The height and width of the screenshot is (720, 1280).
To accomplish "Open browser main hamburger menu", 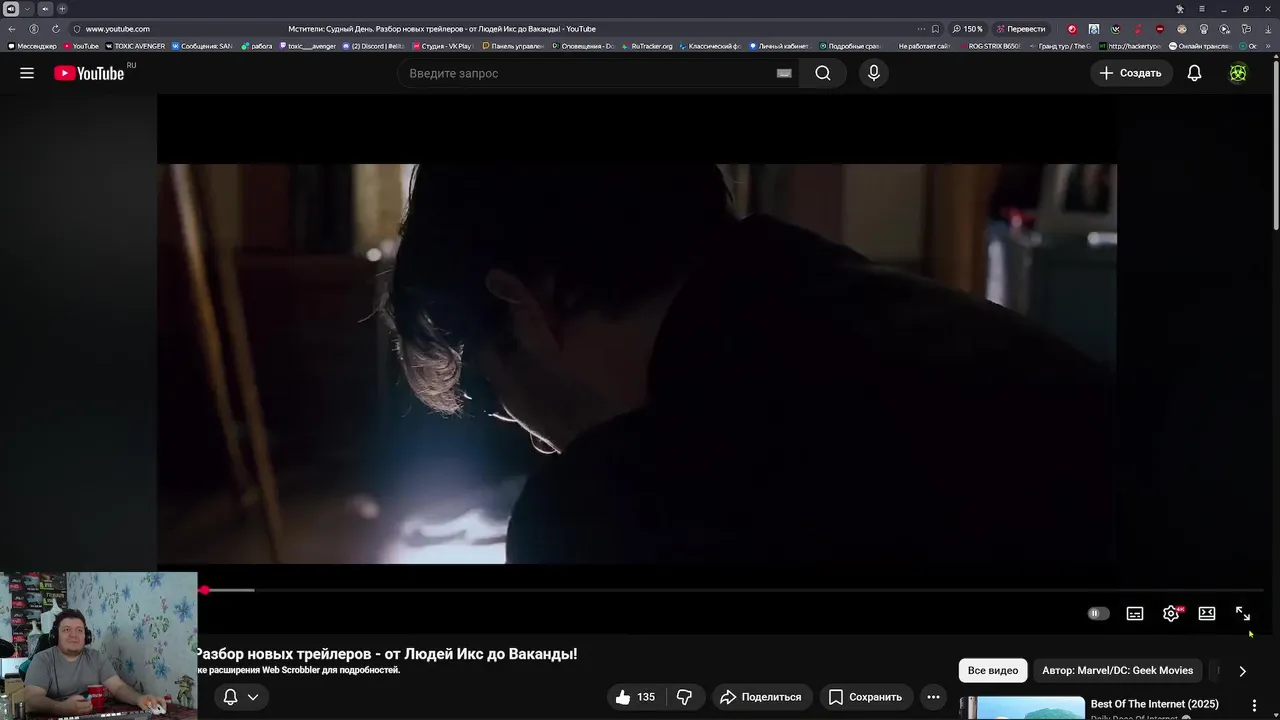I will pyautogui.click(x=1201, y=9).
